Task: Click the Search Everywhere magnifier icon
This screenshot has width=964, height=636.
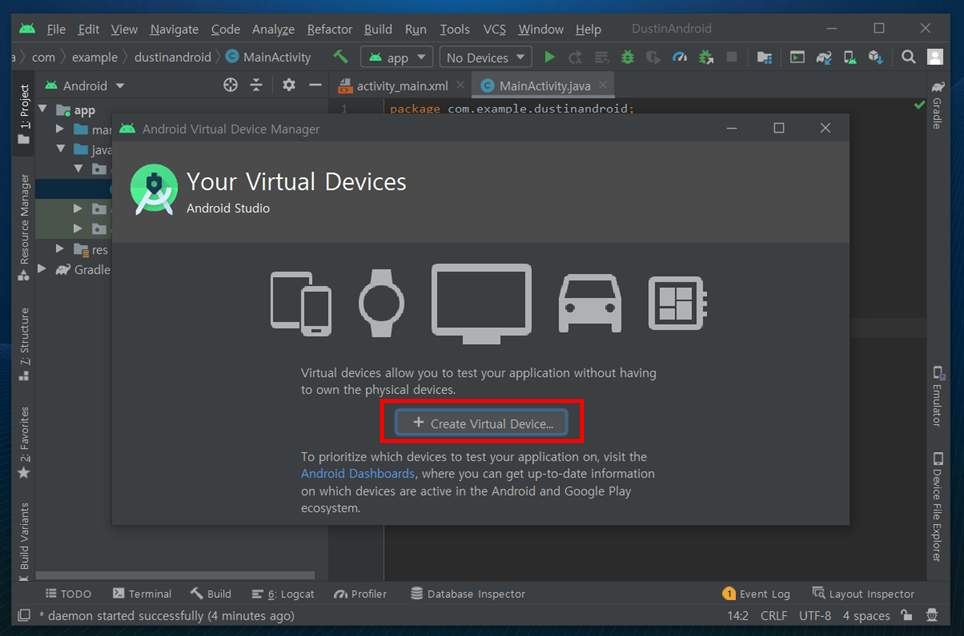Action: click(908, 57)
